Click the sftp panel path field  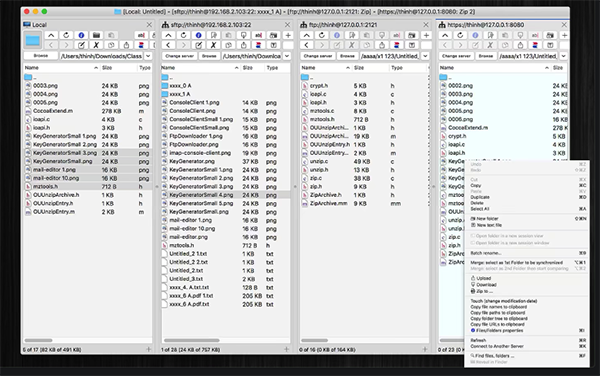coord(252,56)
